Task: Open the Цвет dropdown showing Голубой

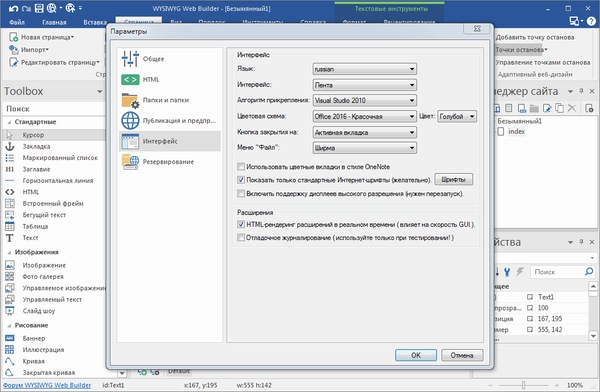Action: pyautogui.click(x=457, y=116)
